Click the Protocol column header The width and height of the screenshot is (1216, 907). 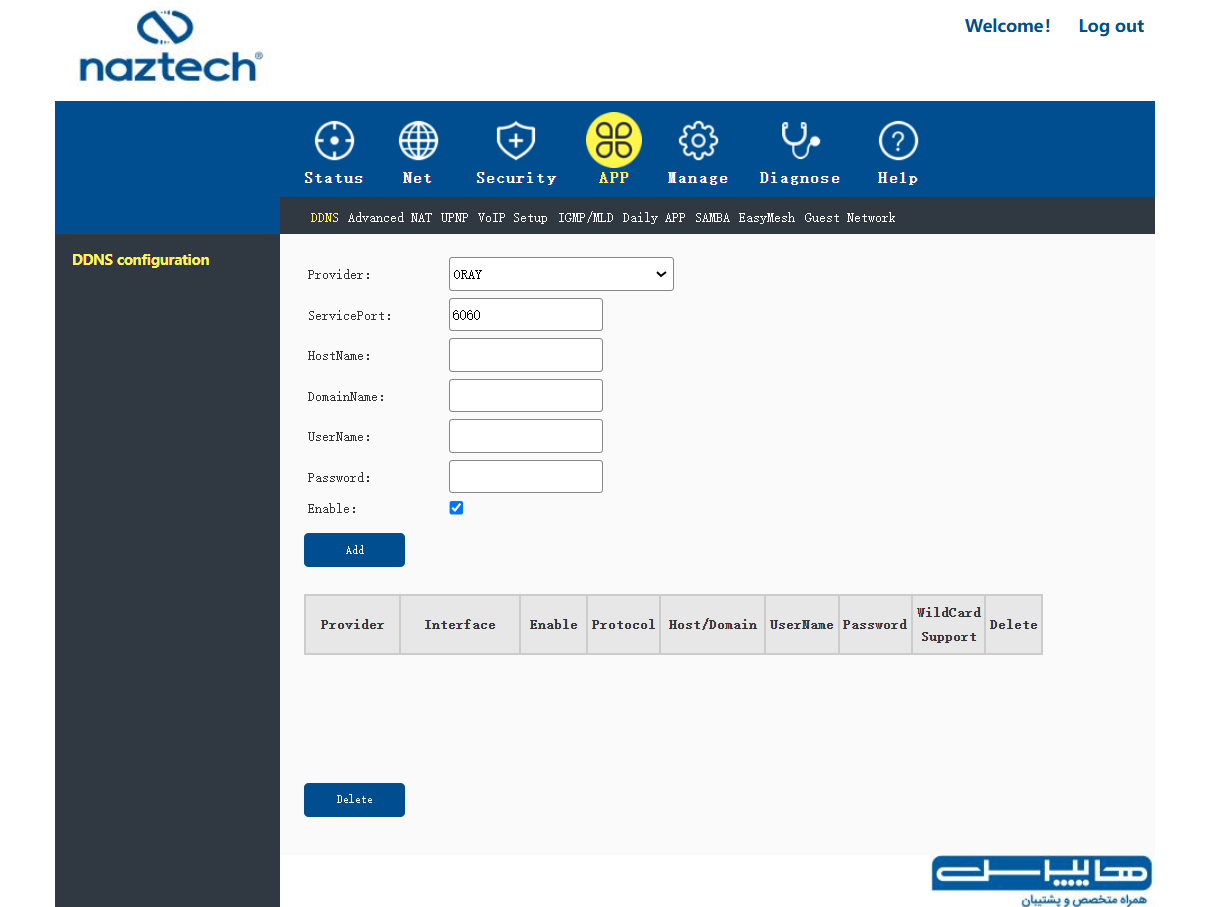623,625
